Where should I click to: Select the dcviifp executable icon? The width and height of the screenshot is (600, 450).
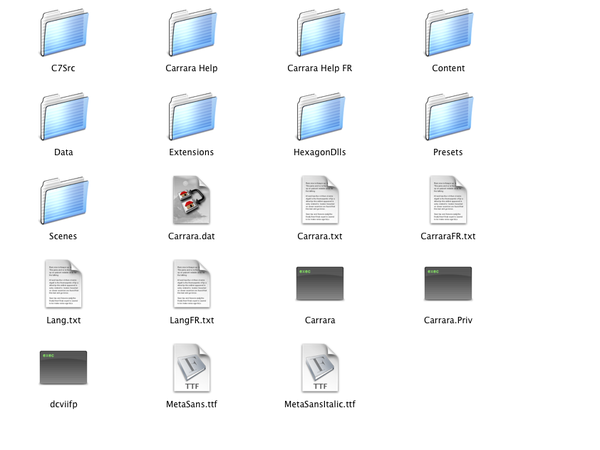[63, 367]
